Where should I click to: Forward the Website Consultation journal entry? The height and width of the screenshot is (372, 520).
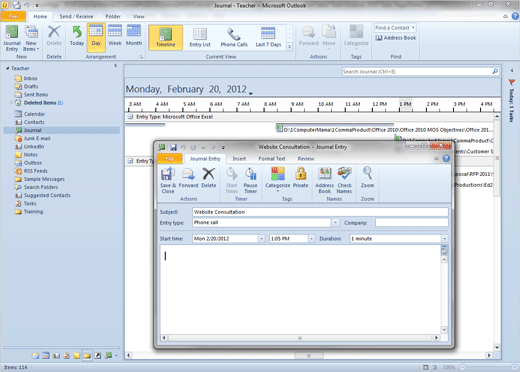click(188, 178)
